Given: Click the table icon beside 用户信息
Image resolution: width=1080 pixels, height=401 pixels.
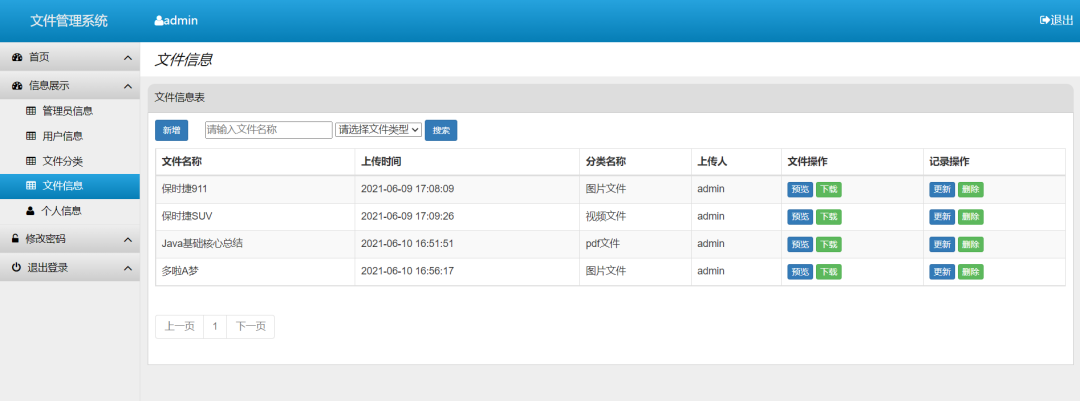Looking at the screenshot, I should tap(31, 136).
